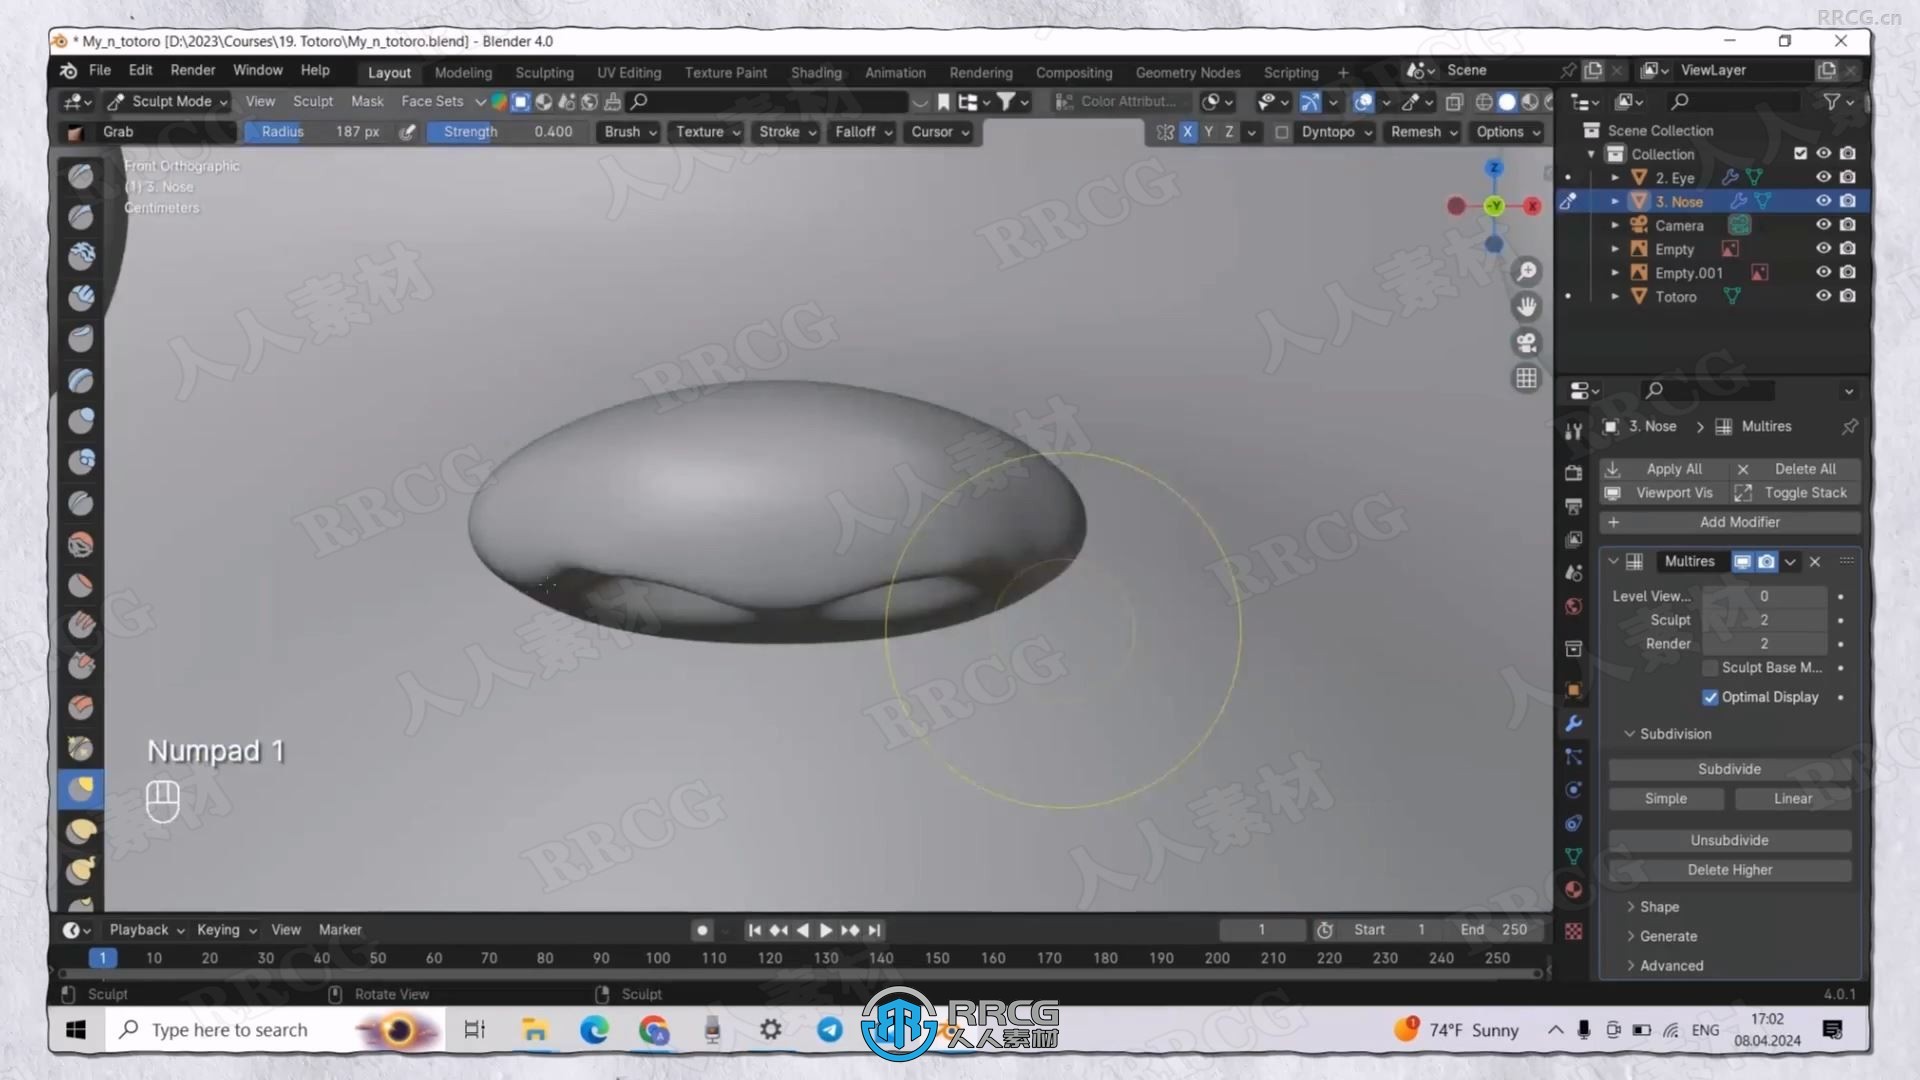
Task: Click the Subdivide button
Action: [1729, 769]
